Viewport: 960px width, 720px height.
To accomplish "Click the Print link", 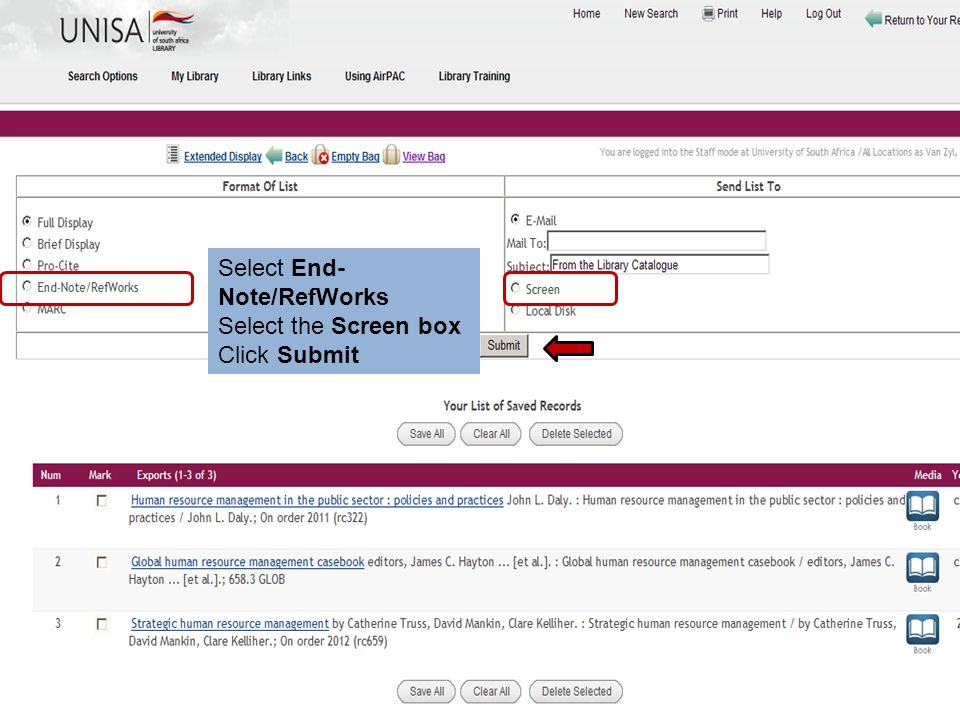I will tap(727, 13).
